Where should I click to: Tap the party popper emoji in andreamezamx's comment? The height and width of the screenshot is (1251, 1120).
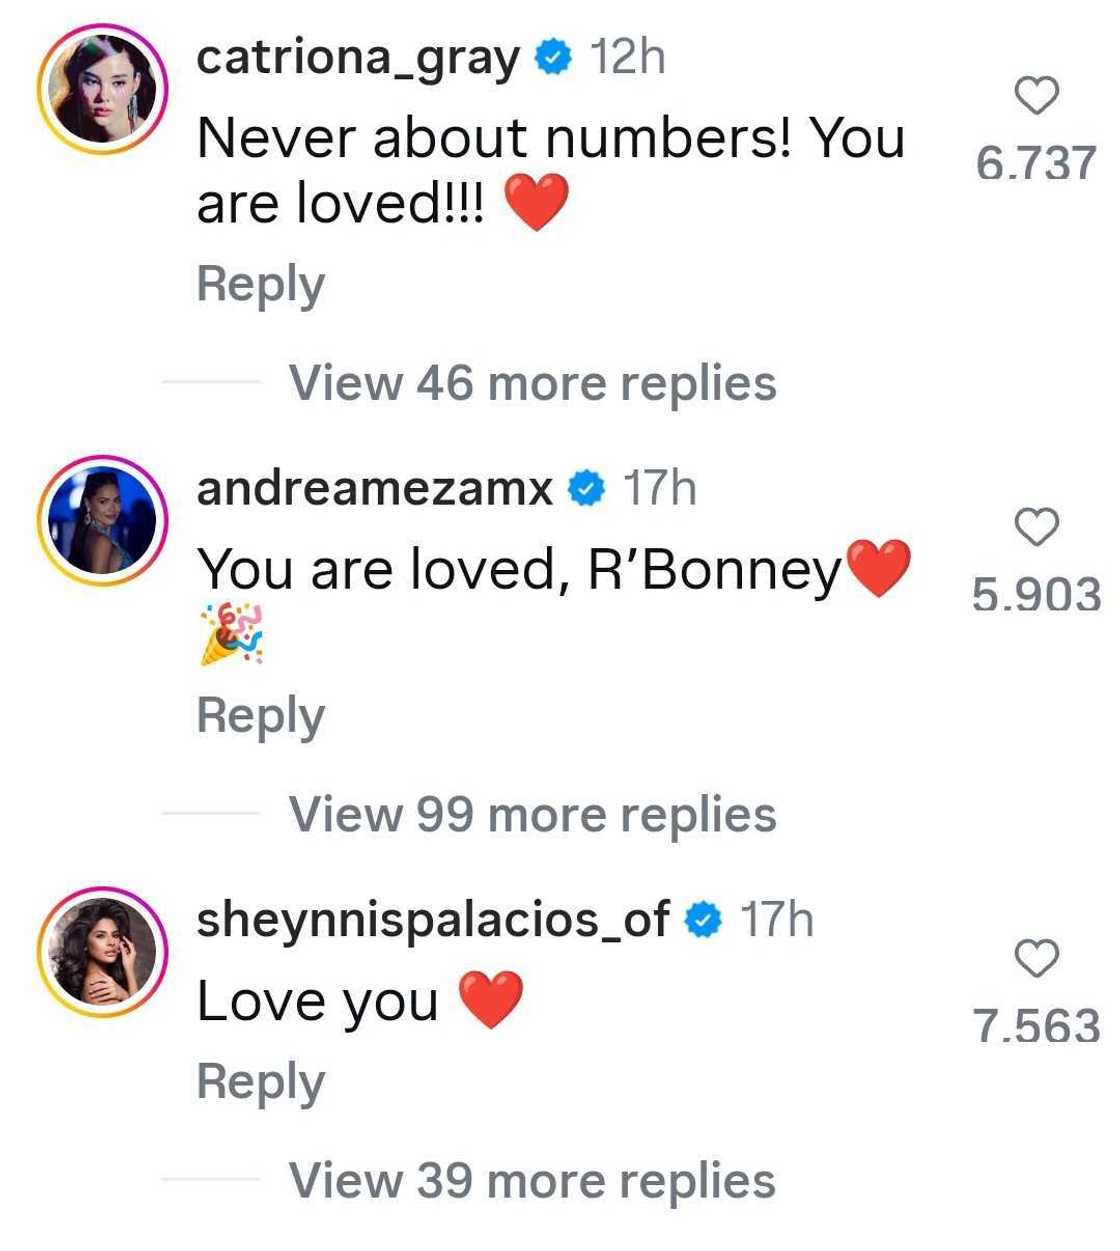tap(232, 633)
